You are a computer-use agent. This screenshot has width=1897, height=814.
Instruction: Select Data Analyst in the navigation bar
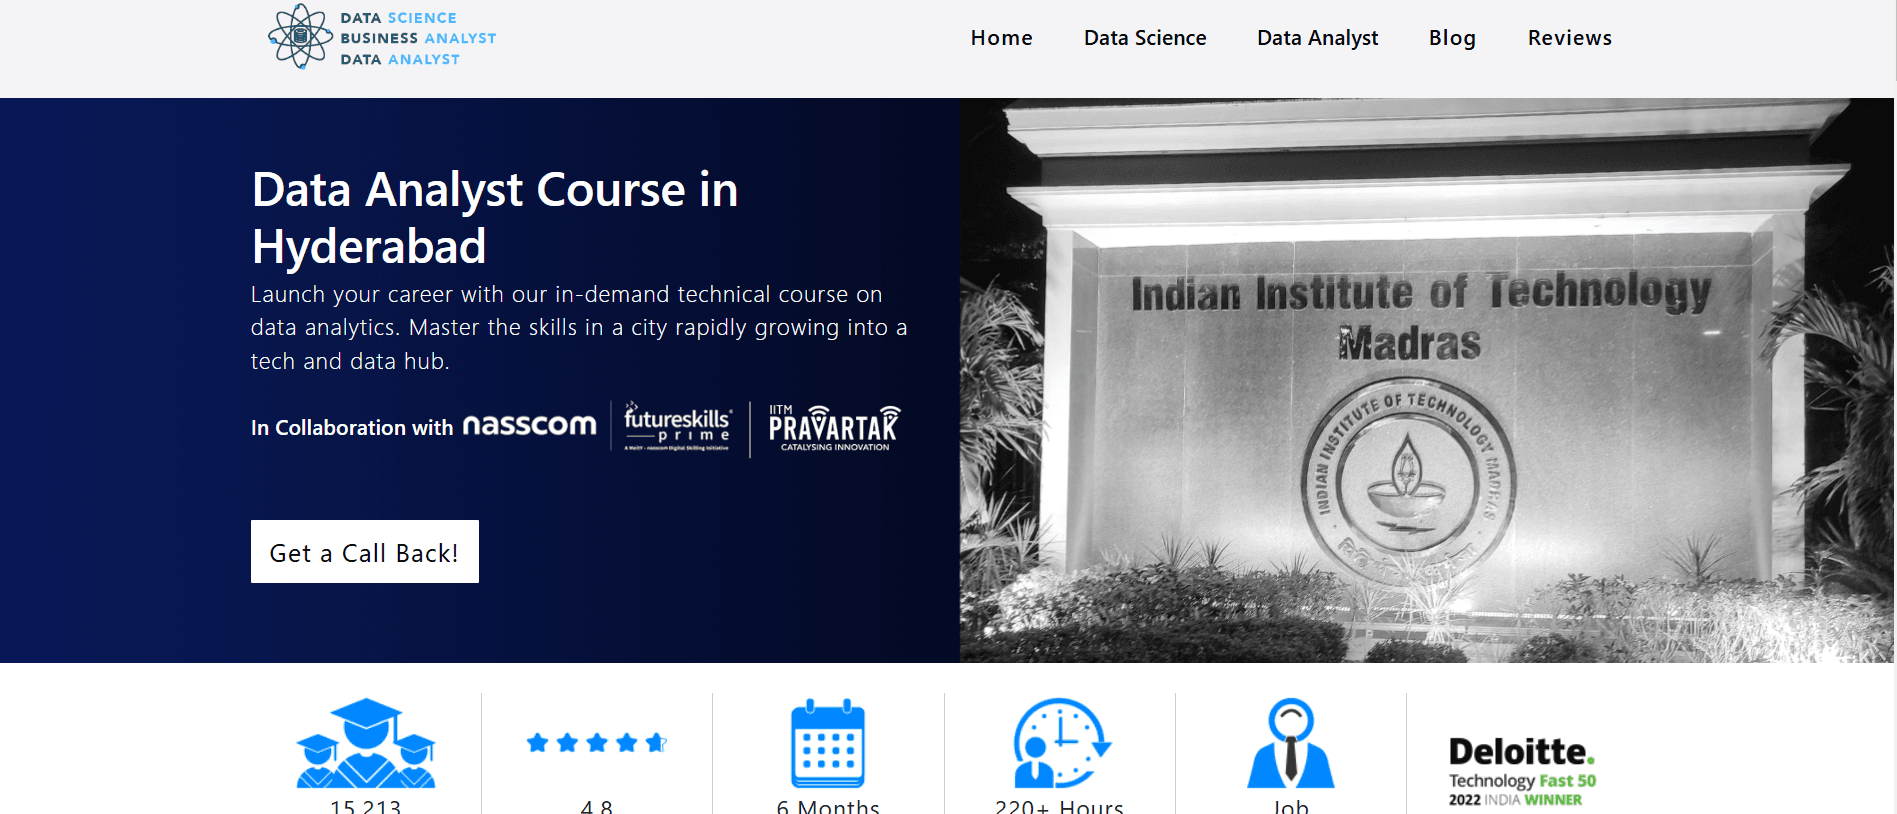pyautogui.click(x=1317, y=38)
